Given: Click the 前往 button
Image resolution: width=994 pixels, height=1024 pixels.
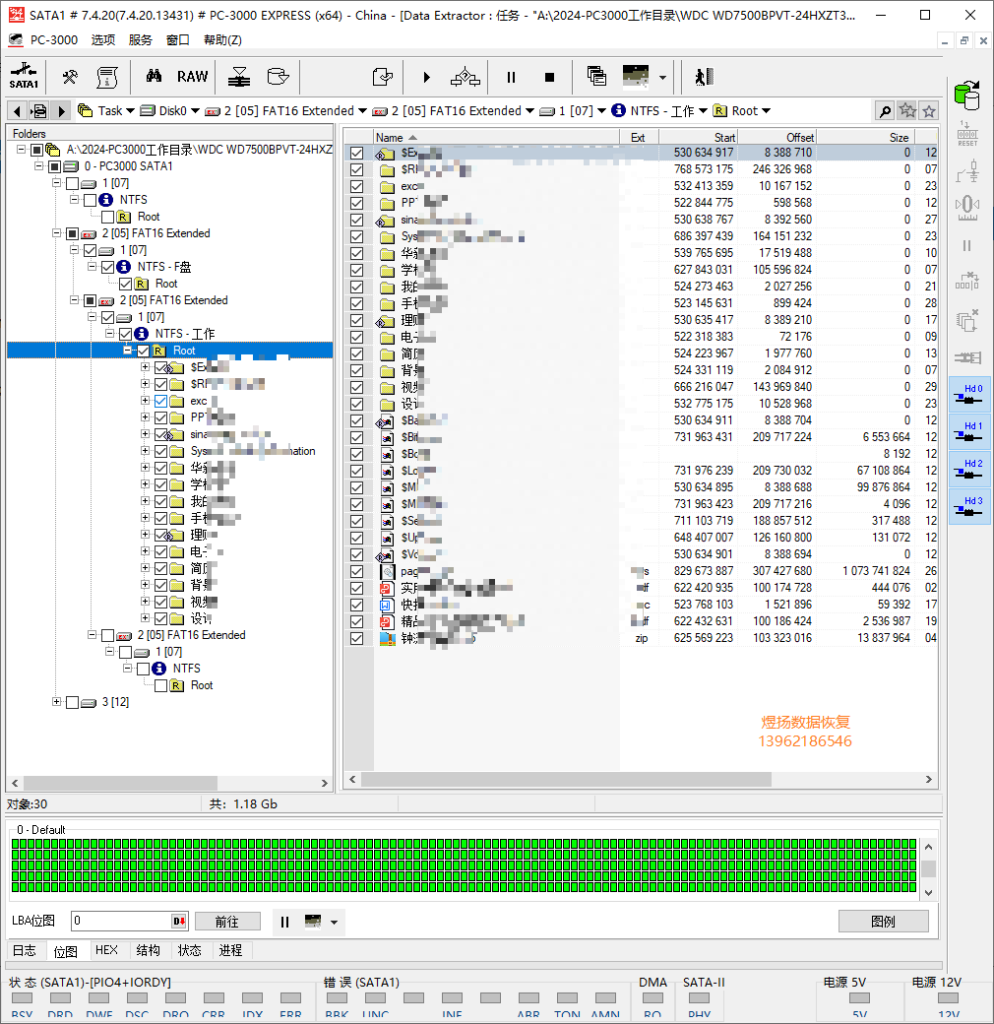Looking at the screenshot, I should tap(227, 921).
